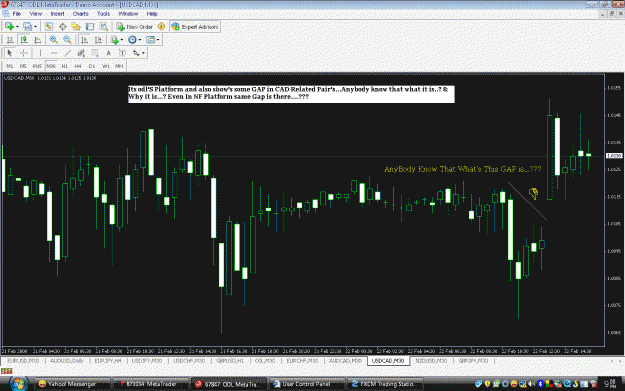Switch to M1 timeframe
625x391 pixels.
(x=10, y=66)
